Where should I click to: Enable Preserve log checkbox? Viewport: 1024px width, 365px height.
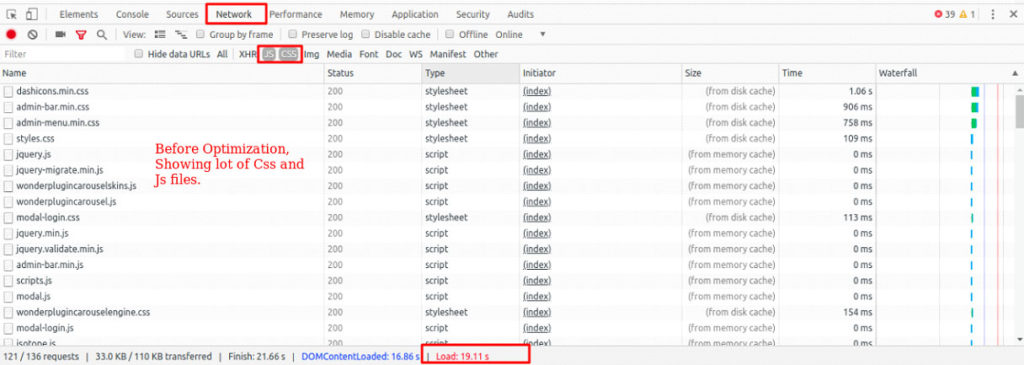(x=293, y=35)
